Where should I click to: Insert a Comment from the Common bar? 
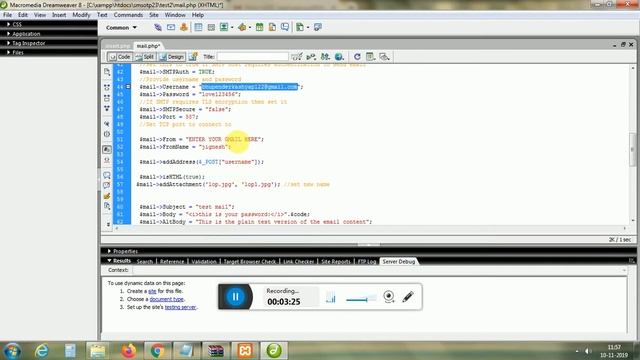[284, 27]
